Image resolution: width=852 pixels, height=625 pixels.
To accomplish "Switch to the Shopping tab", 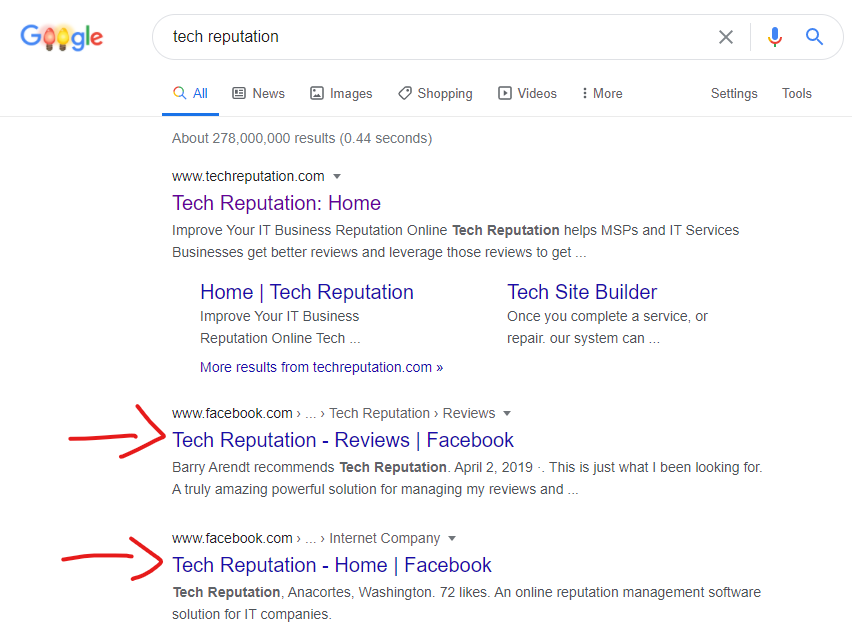I will tap(435, 93).
